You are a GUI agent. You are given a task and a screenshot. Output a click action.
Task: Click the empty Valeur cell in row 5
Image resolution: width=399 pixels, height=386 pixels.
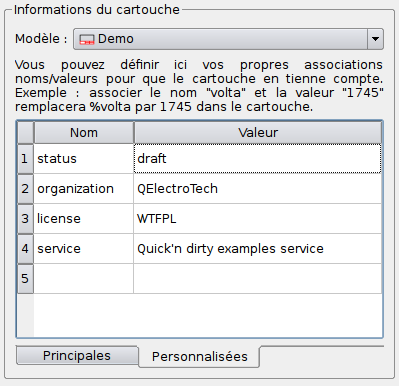pos(258,279)
